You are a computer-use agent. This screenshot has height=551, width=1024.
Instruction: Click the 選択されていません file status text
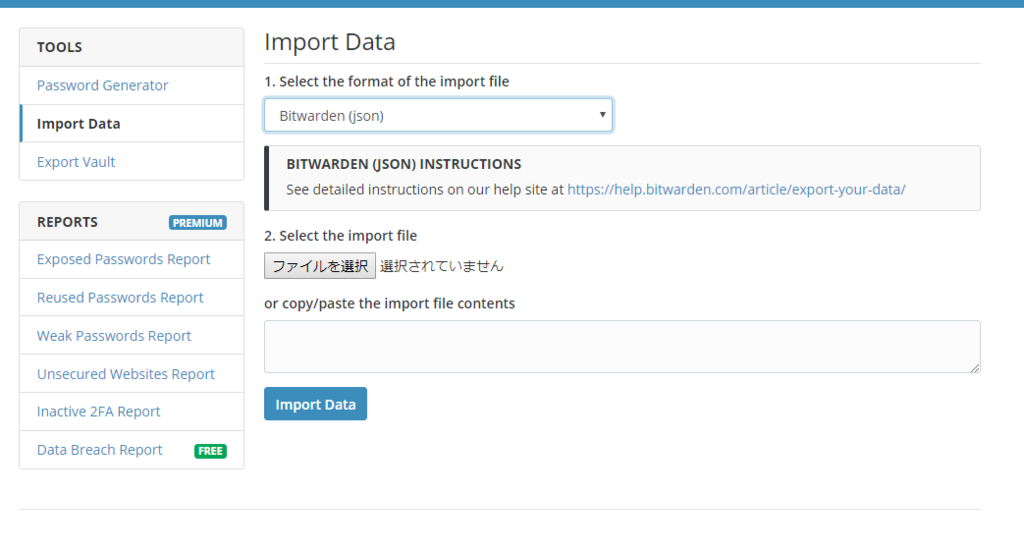coord(441,266)
